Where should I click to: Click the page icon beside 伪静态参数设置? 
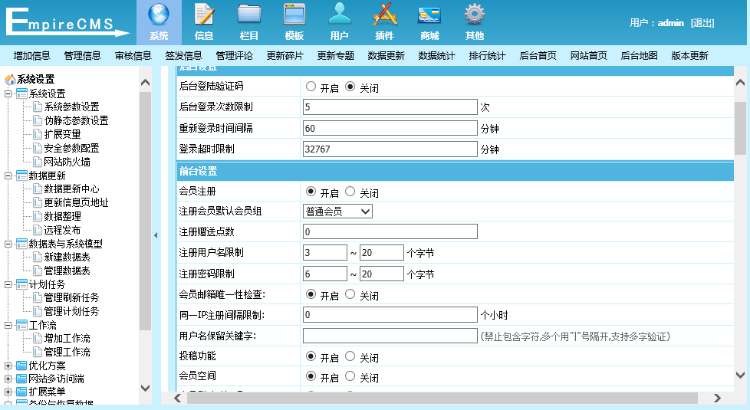(37, 121)
